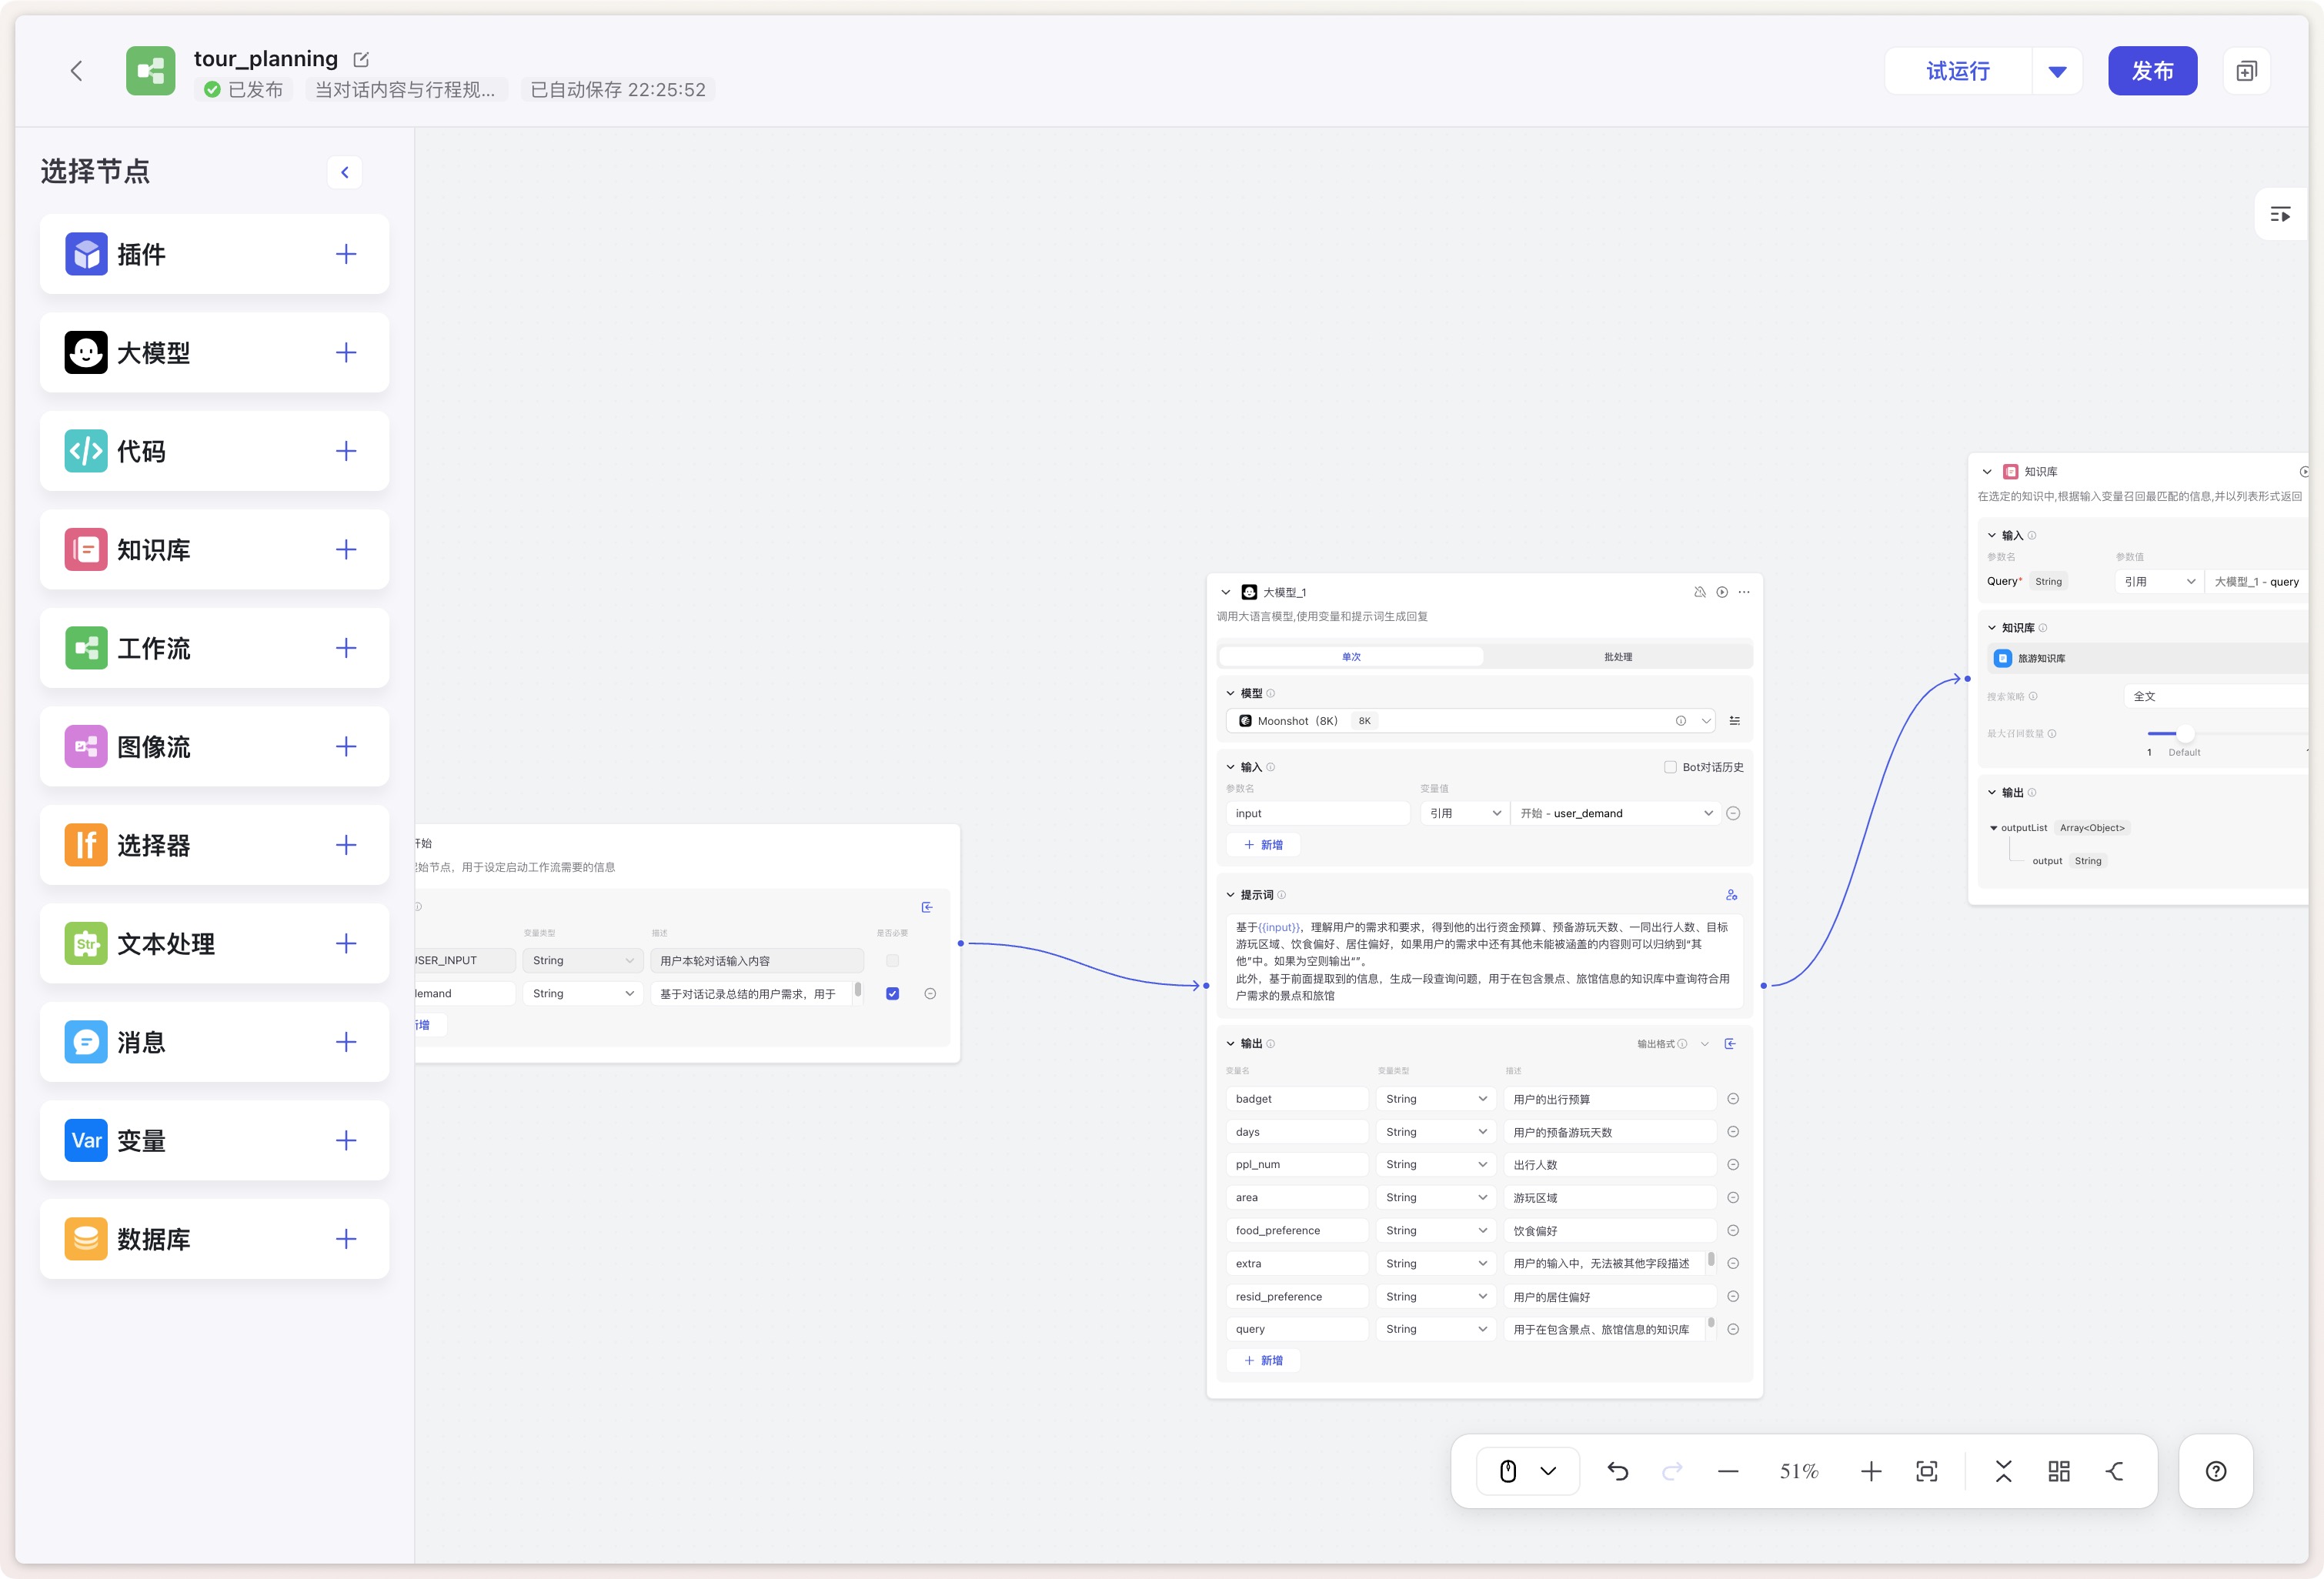Screen dimensions: 2324x1579
Task: Open three-dot menu on 大模型_1 node
Action: 1744,592
